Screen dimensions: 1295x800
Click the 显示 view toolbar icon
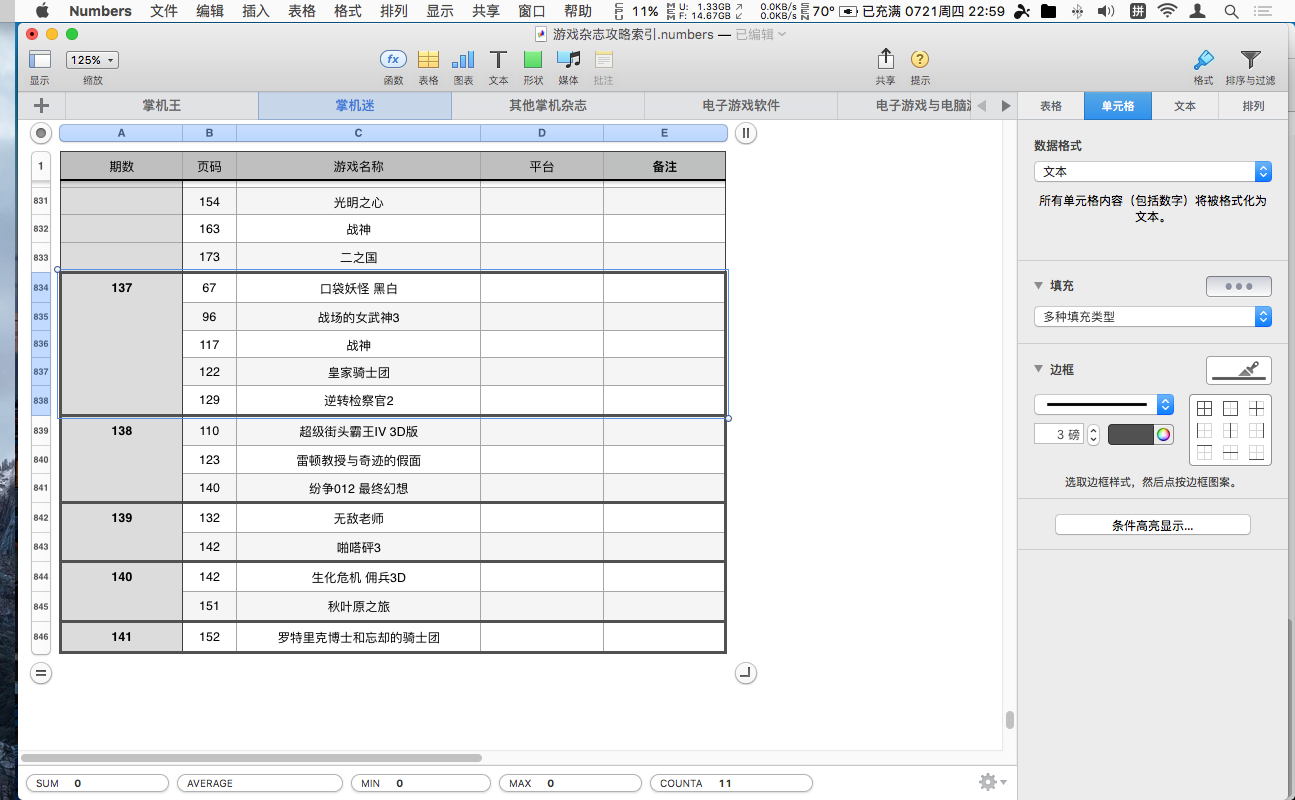click(40, 59)
